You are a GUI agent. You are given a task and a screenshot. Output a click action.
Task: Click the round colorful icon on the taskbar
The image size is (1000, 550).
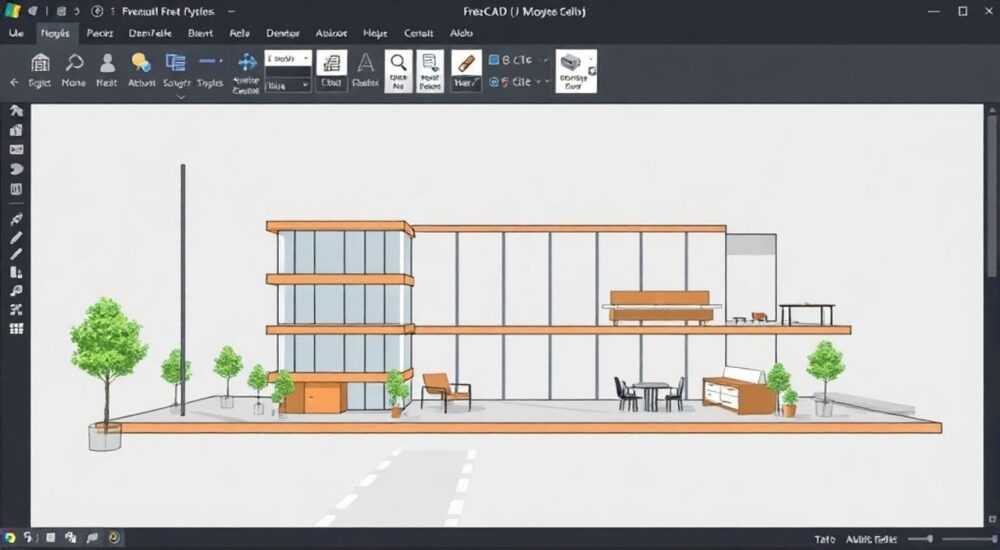(x=10, y=538)
